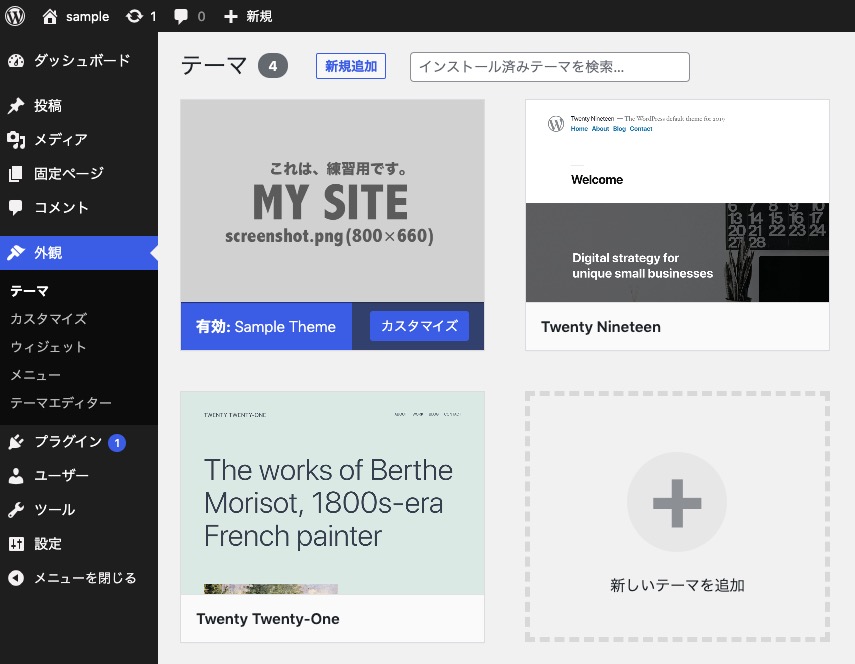Click the 外観 paintbrush icon

click(16, 253)
